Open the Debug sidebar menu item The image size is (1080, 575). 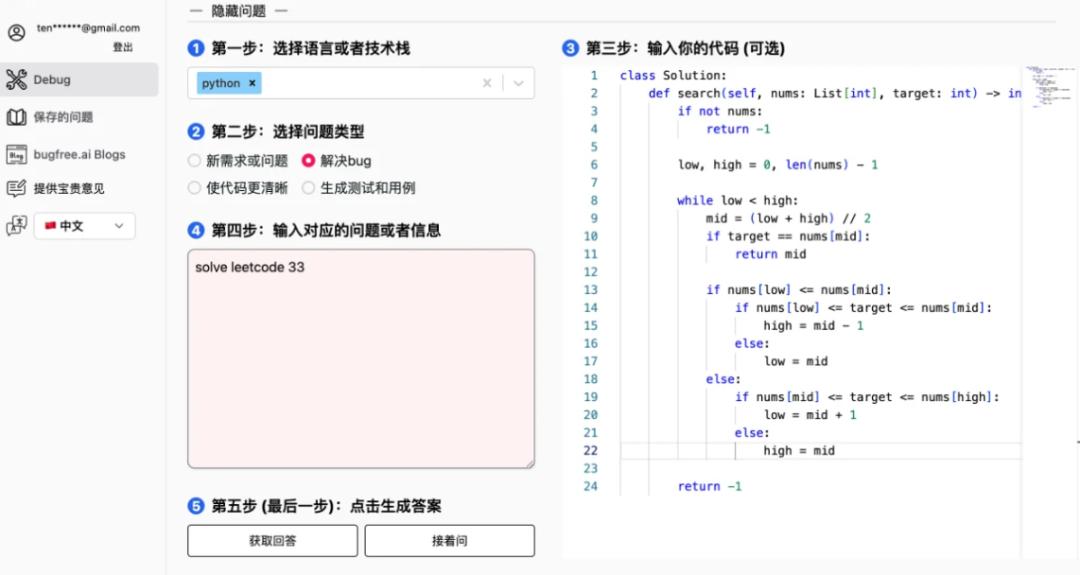[x=52, y=80]
